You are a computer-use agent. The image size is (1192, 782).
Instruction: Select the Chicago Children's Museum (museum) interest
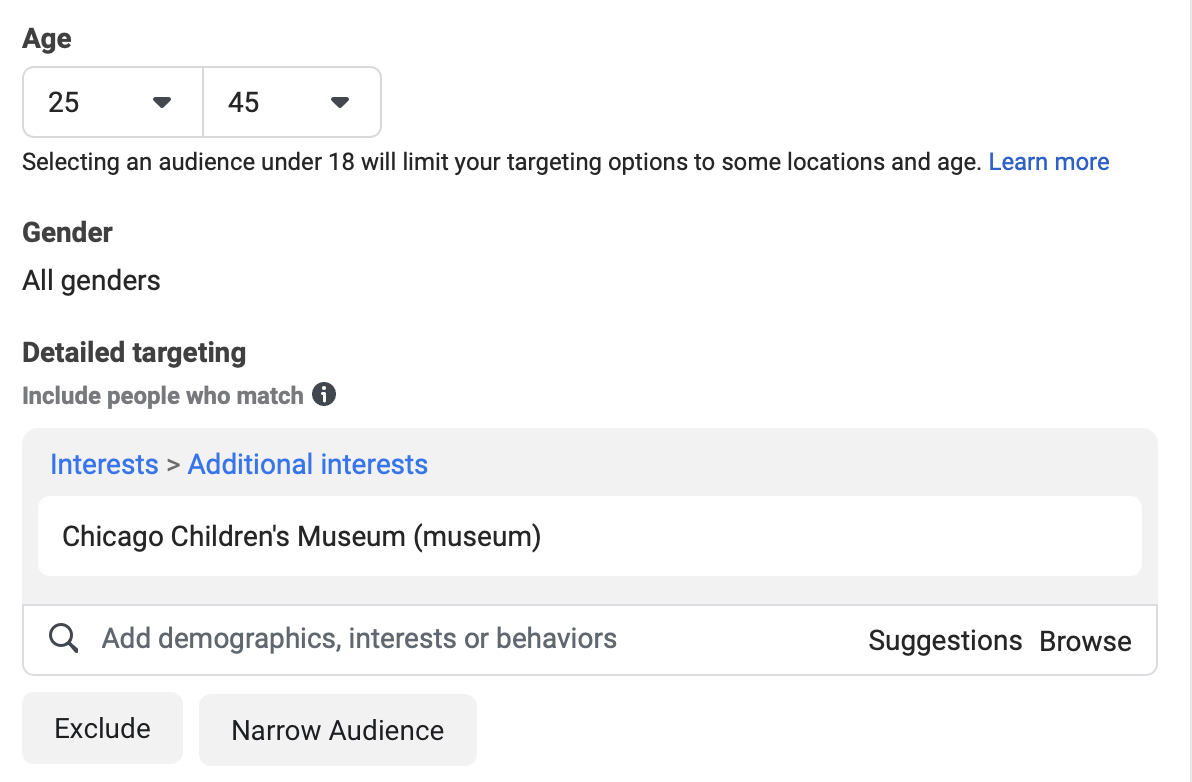[x=590, y=536]
